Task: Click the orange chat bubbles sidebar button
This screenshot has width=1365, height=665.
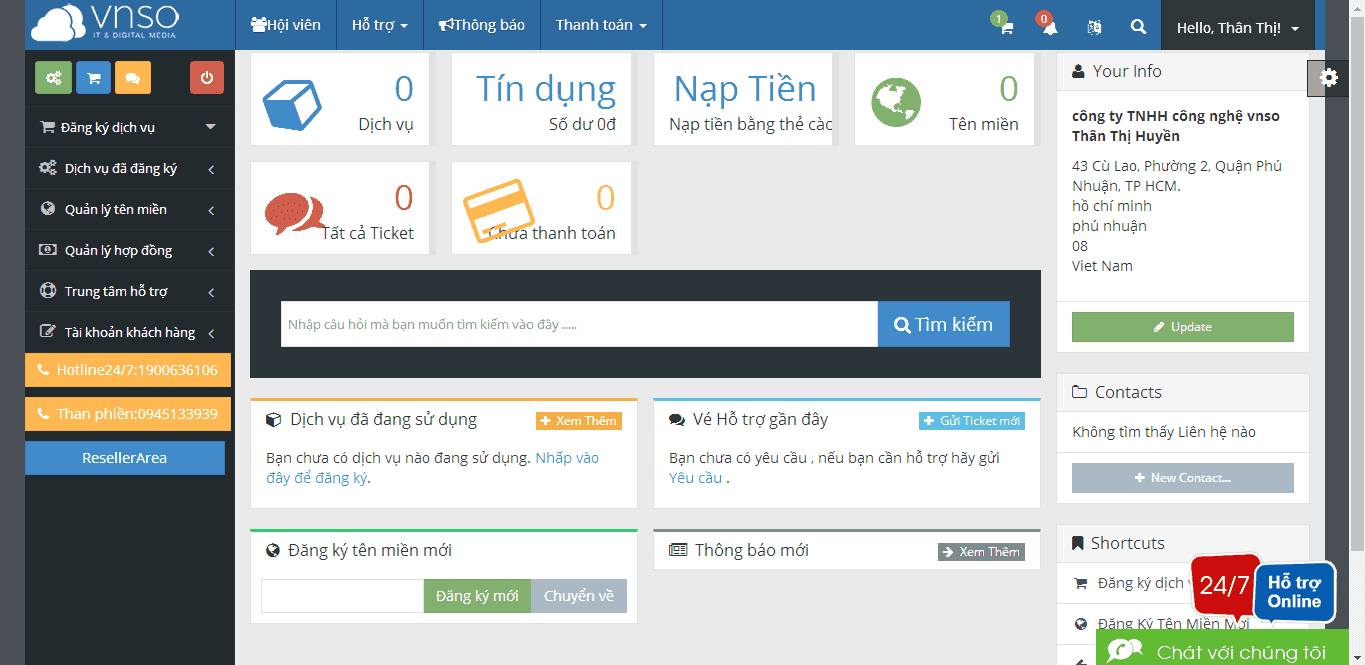Action: tap(133, 77)
